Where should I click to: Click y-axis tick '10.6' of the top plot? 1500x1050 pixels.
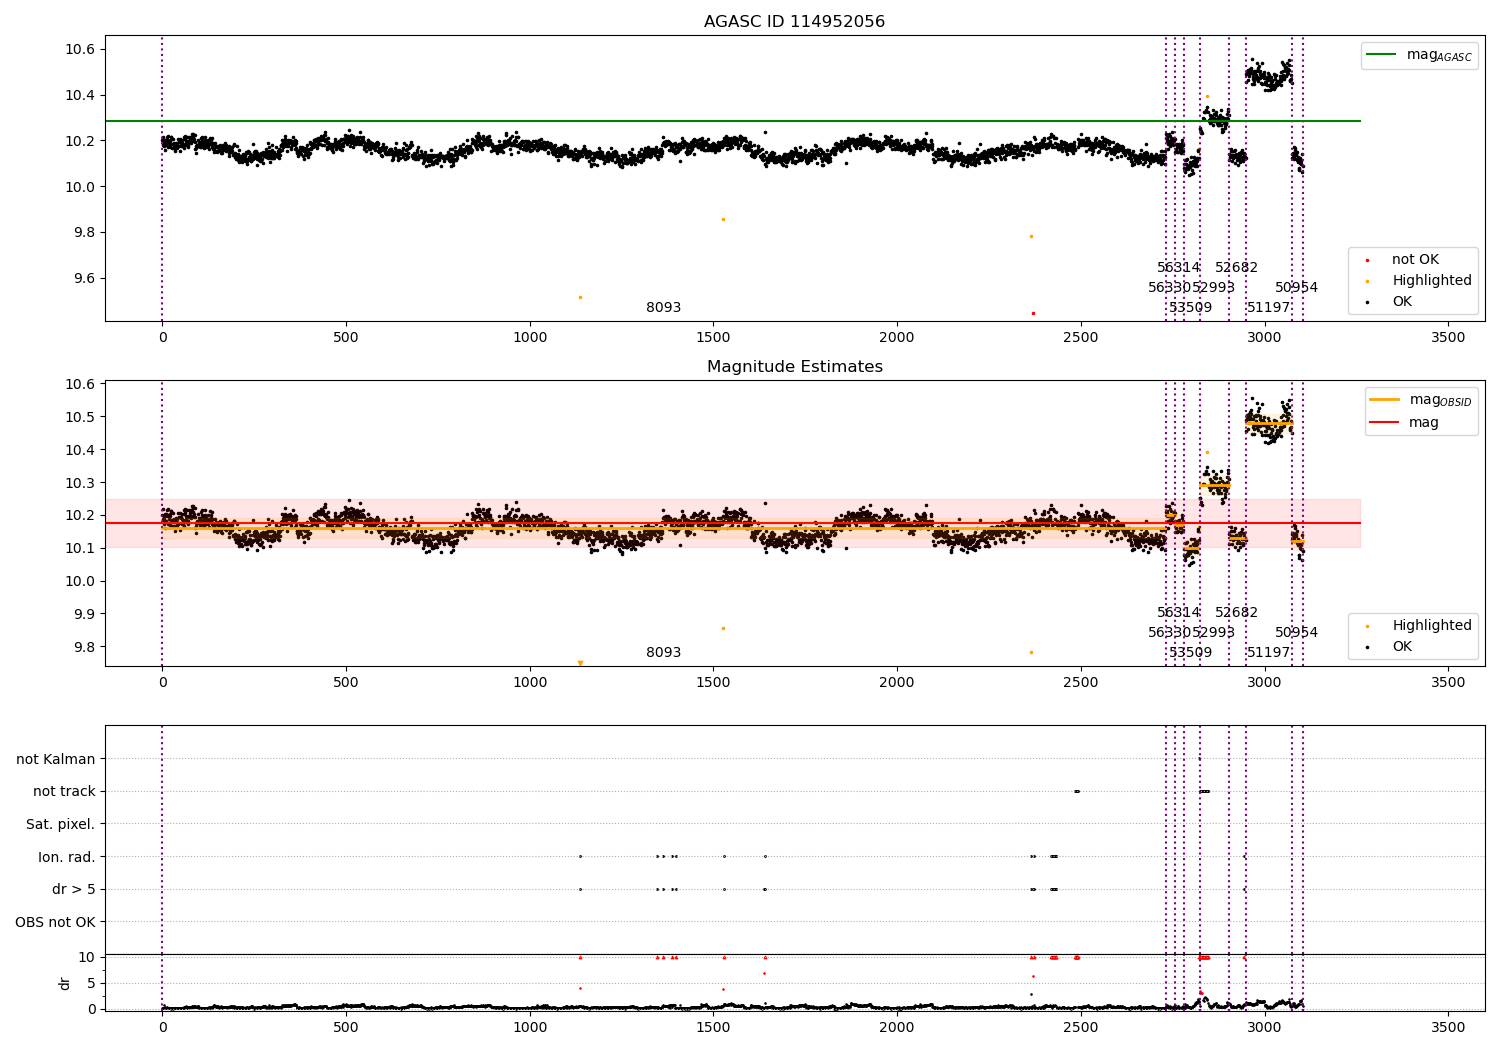coord(81,50)
